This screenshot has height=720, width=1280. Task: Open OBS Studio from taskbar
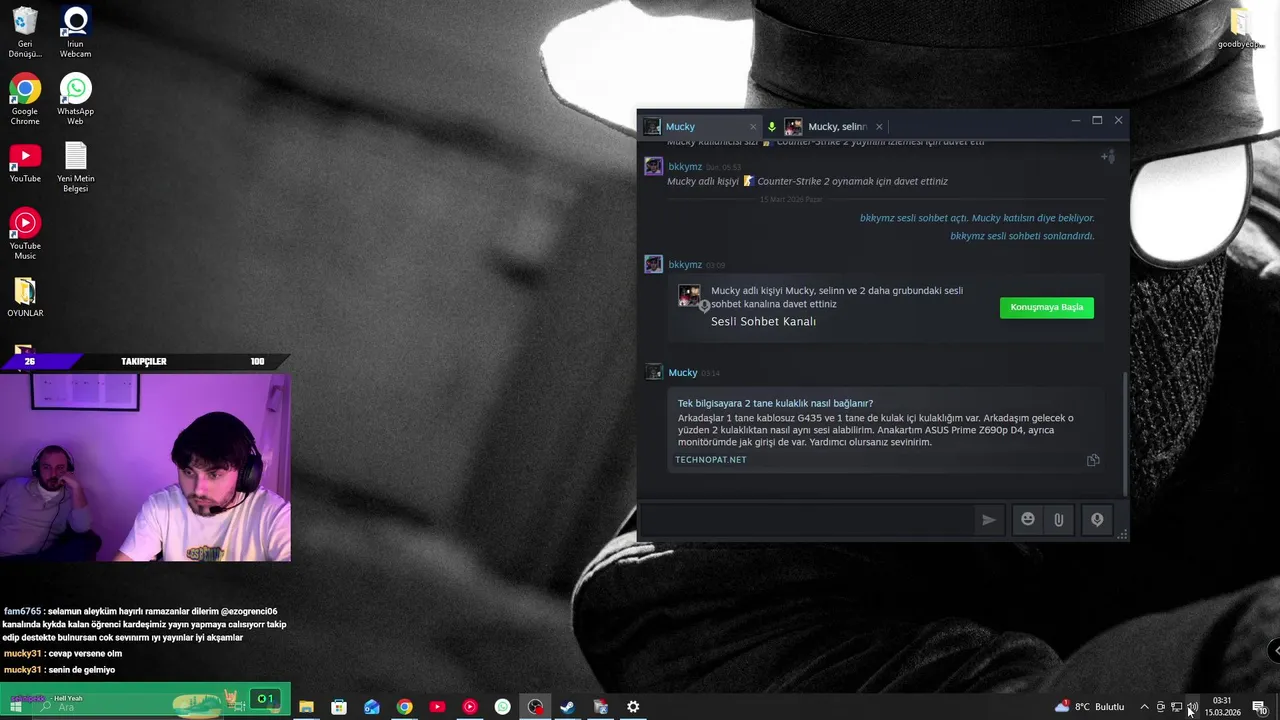tap(535, 707)
